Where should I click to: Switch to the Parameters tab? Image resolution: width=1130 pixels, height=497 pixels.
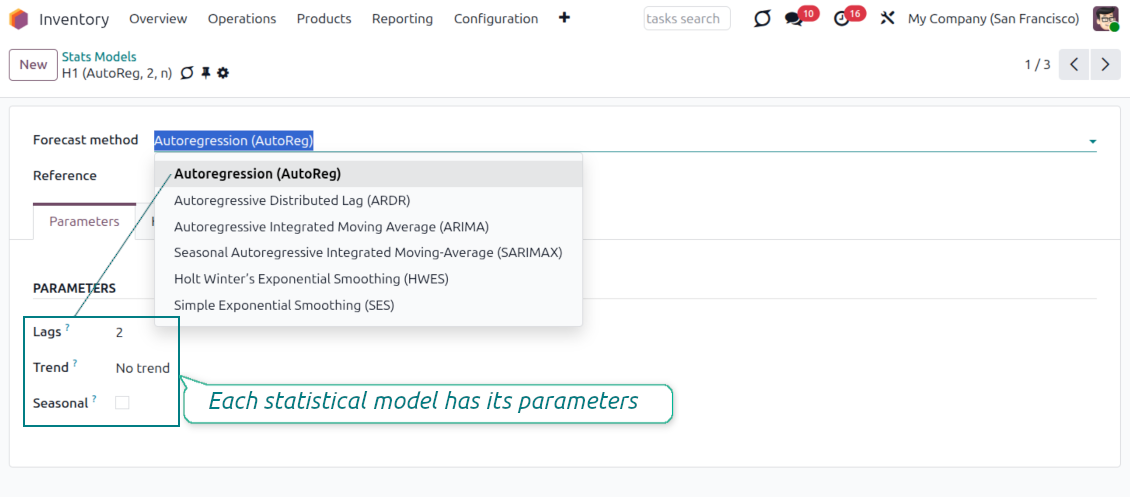(84, 222)
